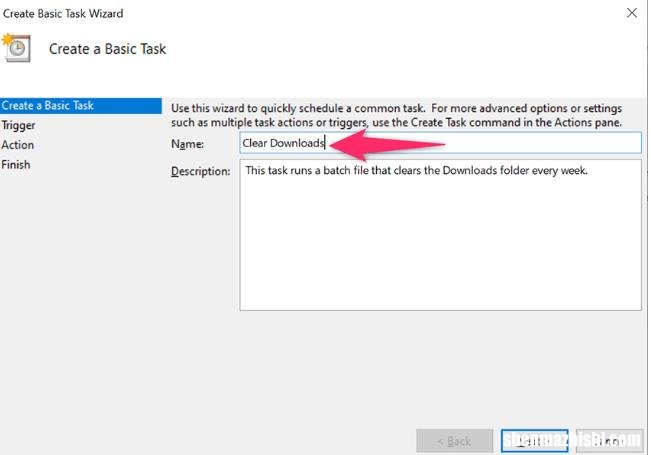The image size is (651, 455).
Task: Click empty space inside the Description box
Action: tap(440, 250)
